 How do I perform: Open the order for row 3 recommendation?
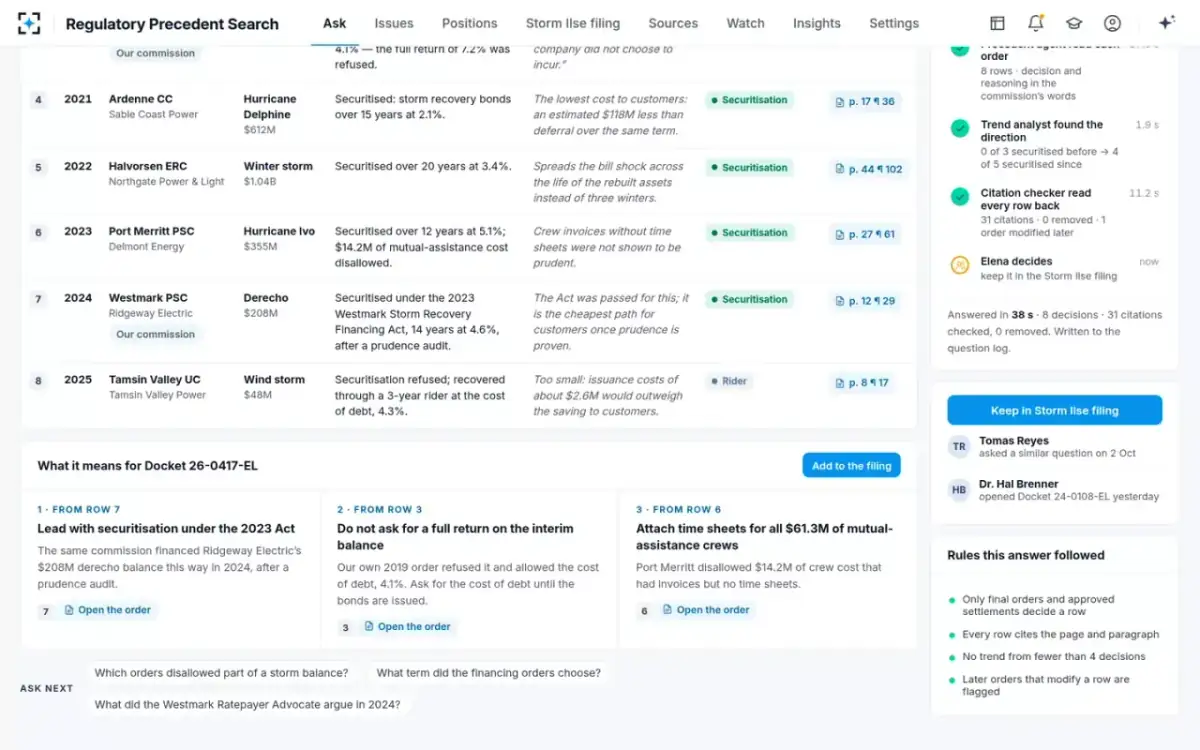(x=407, y=627)
